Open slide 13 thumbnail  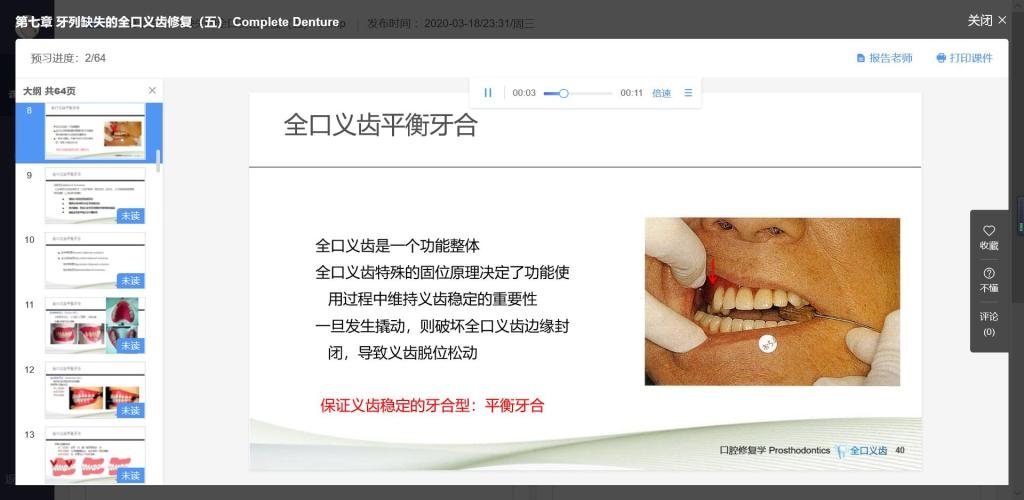click(x=95, y=455)
